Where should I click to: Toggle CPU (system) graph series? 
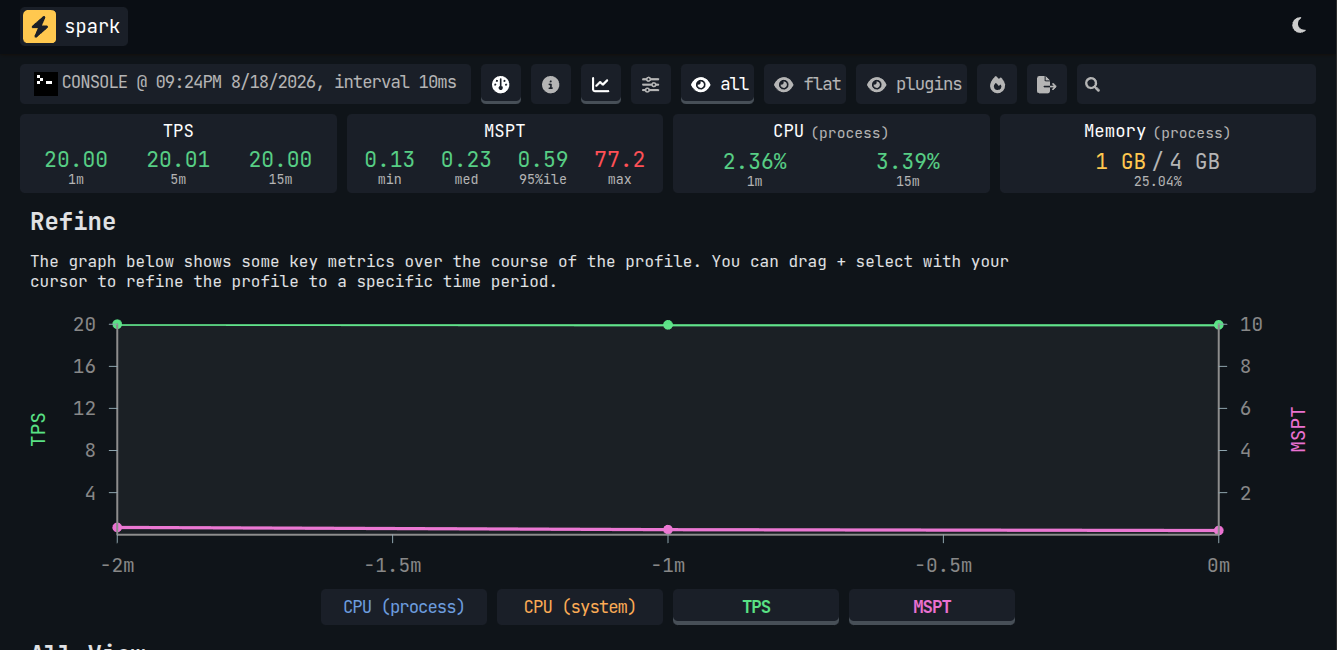(x=580, y=607)
